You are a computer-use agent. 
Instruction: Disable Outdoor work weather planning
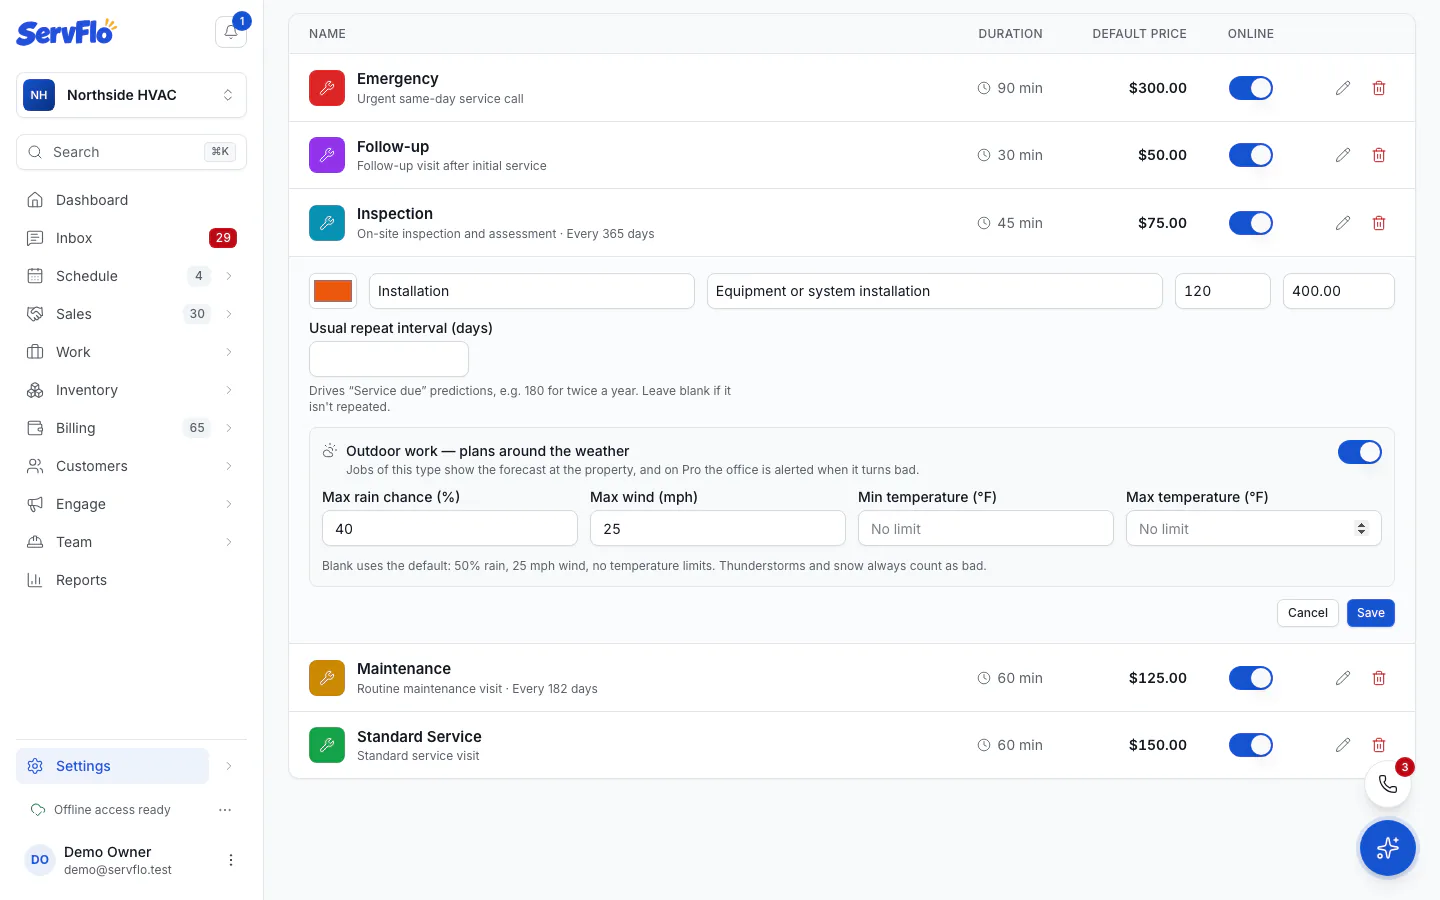[1360, 452]
